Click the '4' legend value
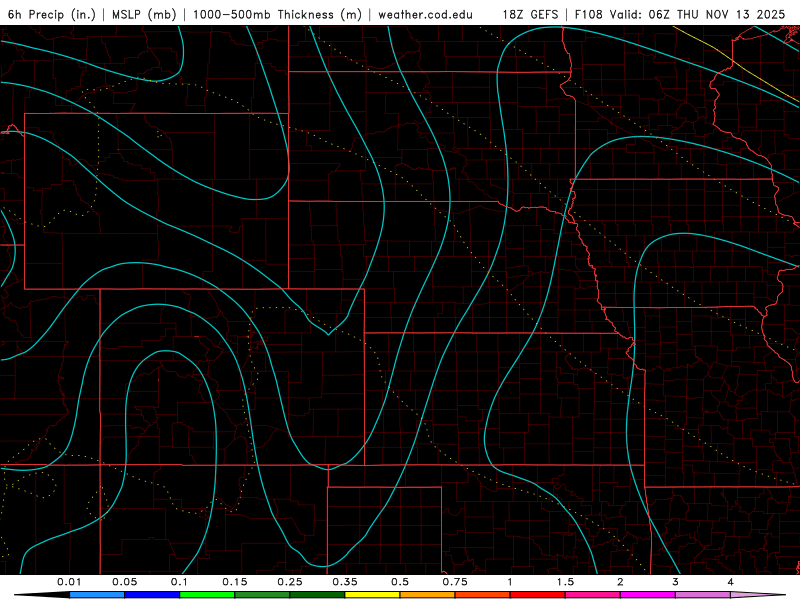This screenshot has width=800, height=600. coord(731,582)
